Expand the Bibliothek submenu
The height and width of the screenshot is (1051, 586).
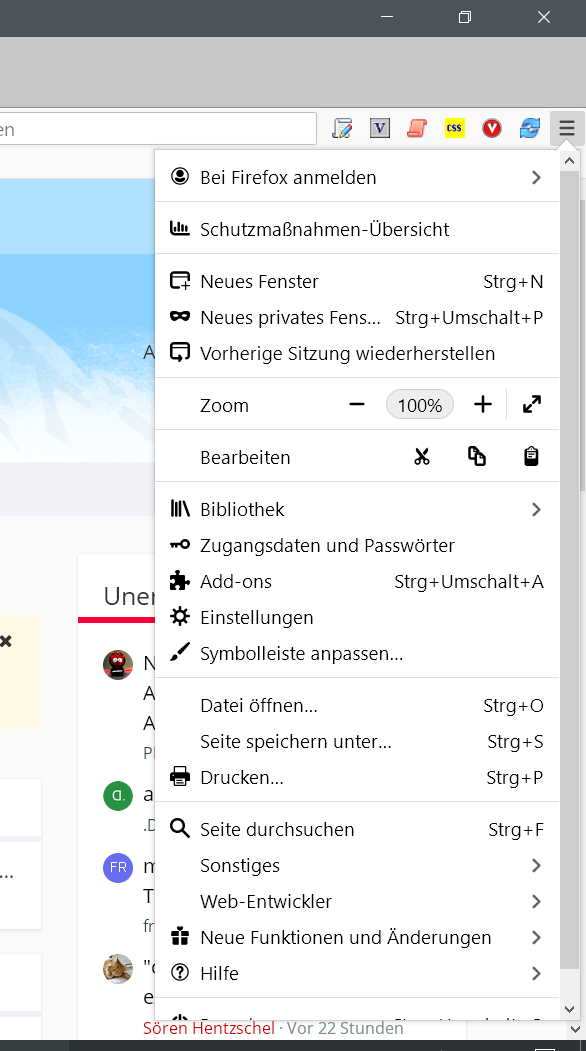[357, 509]
